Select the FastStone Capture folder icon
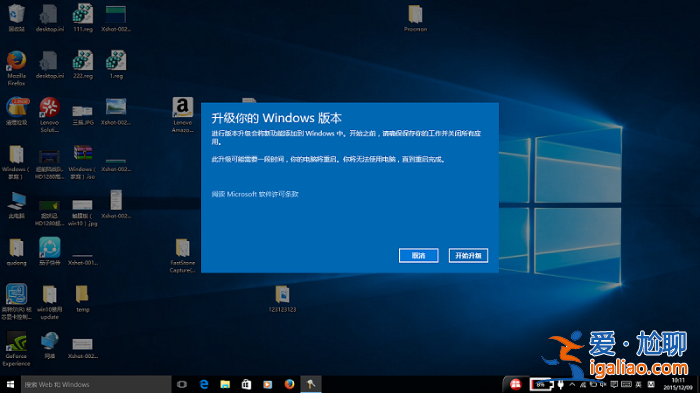Screen dimensions: 700x395 [x=183, y=255]
